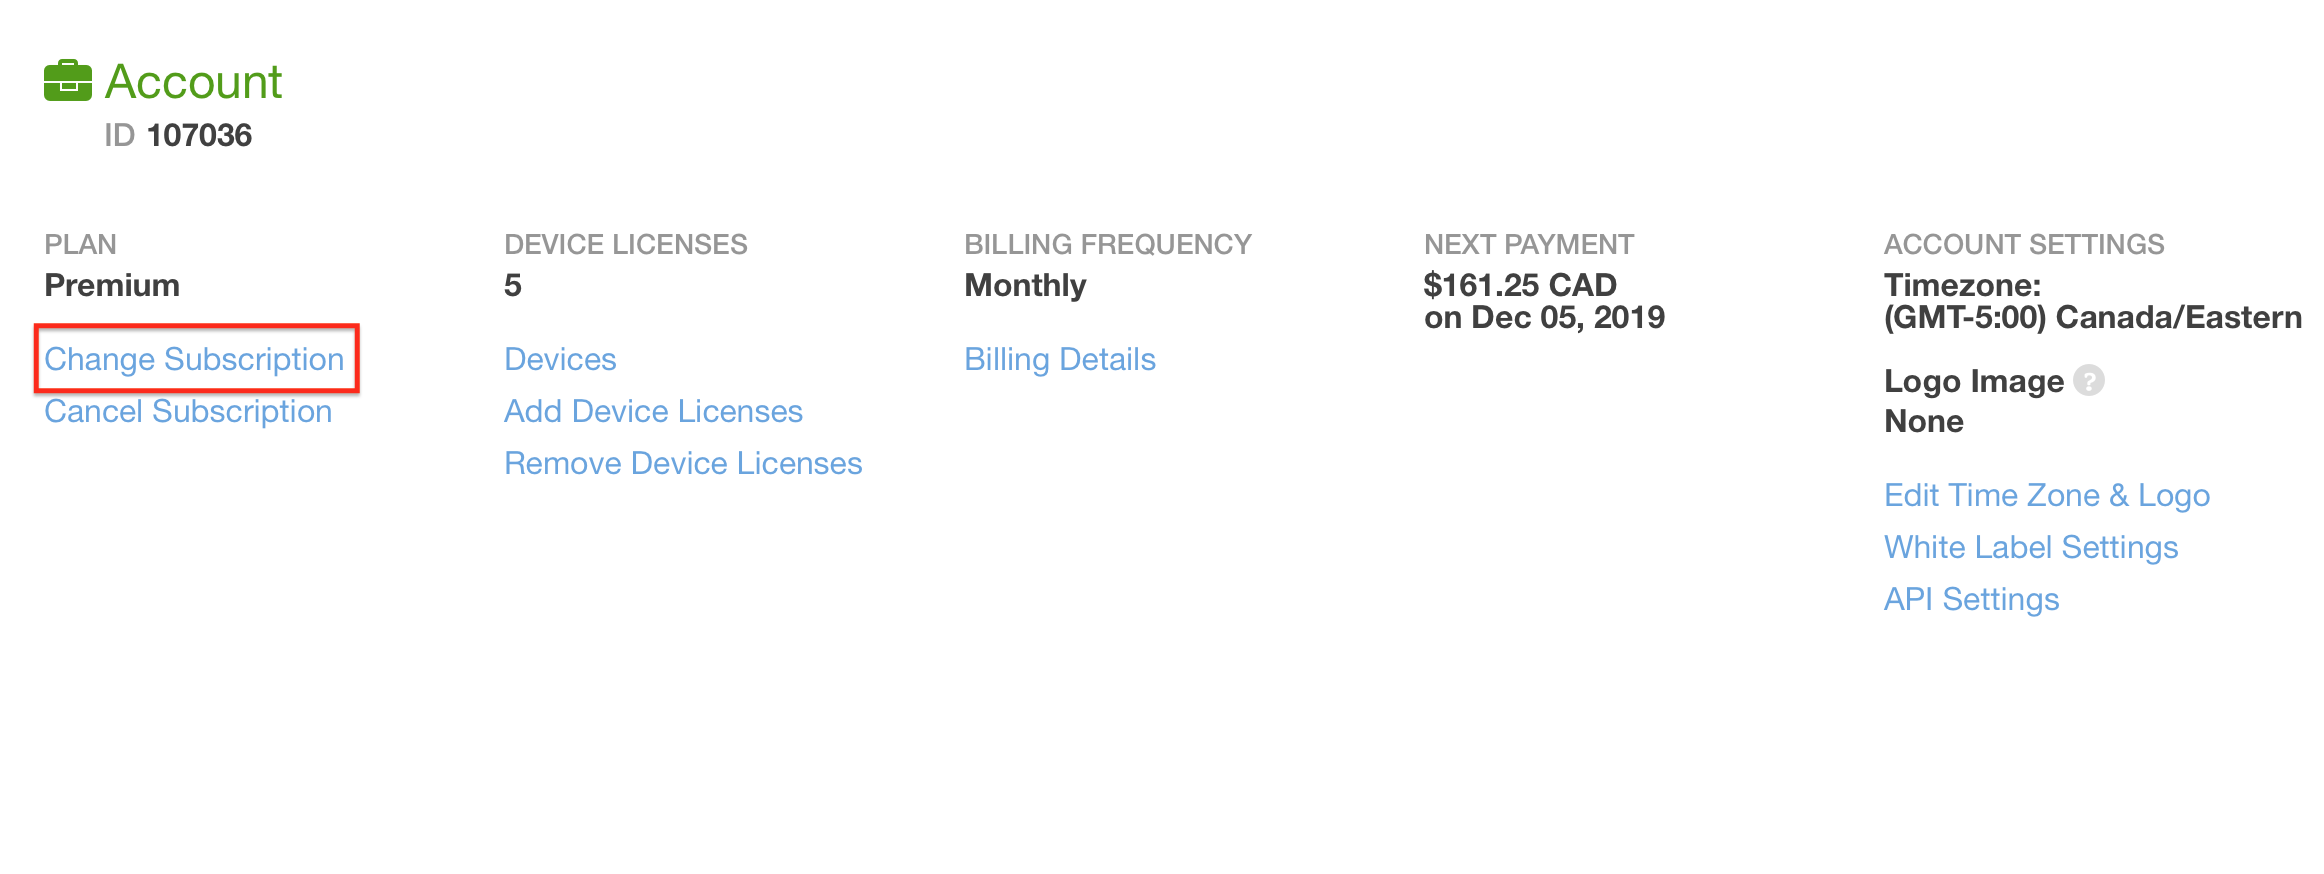Click the Logo Image label text

pyautogui.click(x=1974, y=381)
